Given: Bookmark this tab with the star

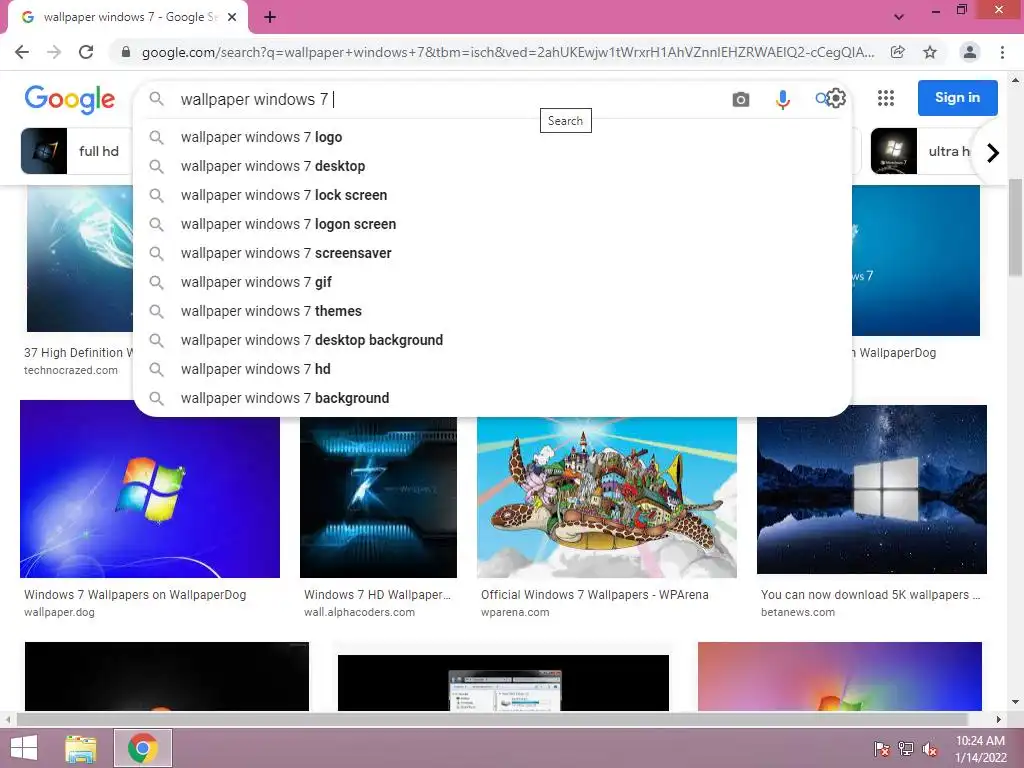Looking at the screenshot, I should 930,52.
